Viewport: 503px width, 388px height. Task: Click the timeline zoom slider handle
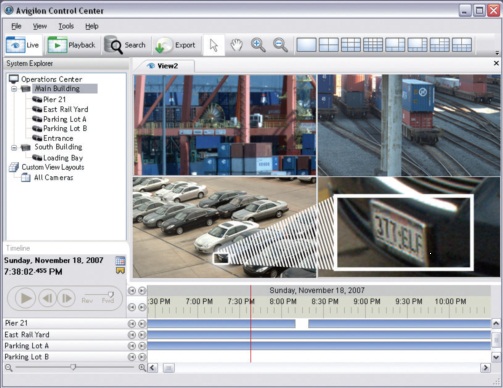point(73,367)
